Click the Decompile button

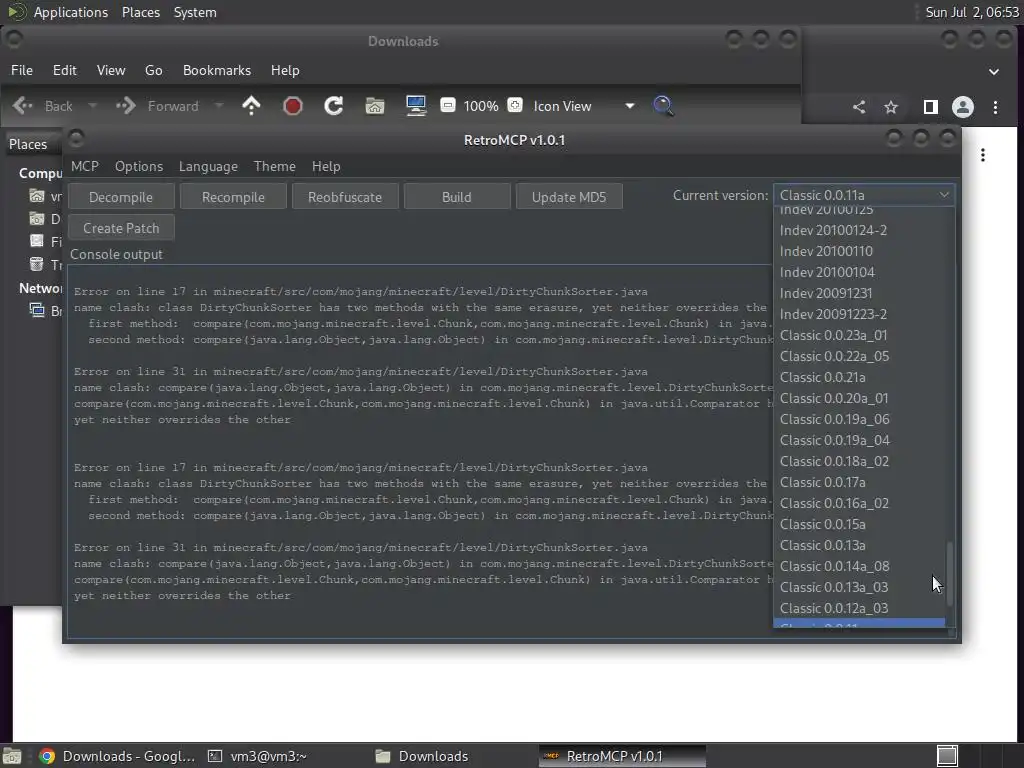point(121,197)
